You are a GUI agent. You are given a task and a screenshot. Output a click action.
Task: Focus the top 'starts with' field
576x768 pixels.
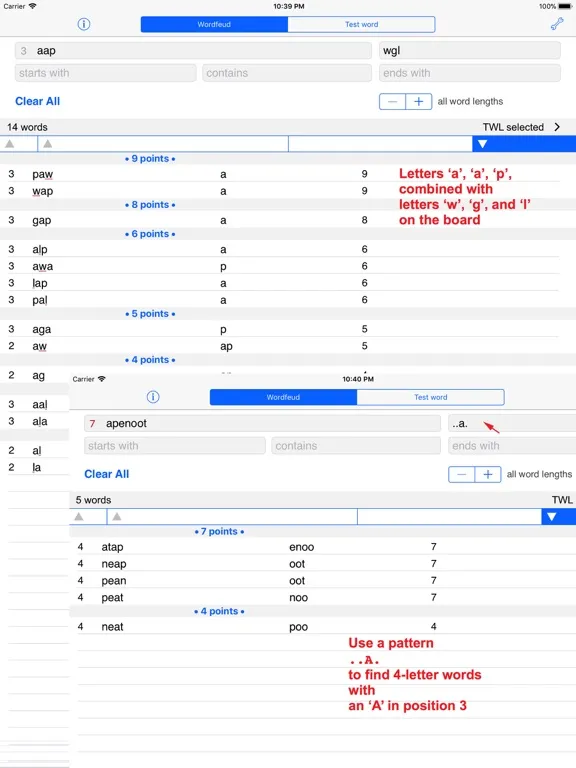click(105, 73)
